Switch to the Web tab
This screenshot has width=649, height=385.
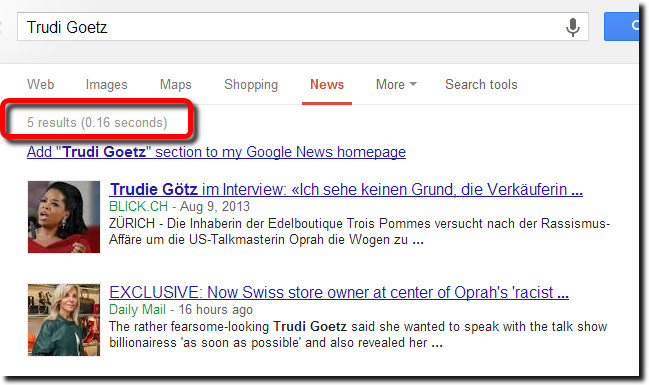click(41, 84)
